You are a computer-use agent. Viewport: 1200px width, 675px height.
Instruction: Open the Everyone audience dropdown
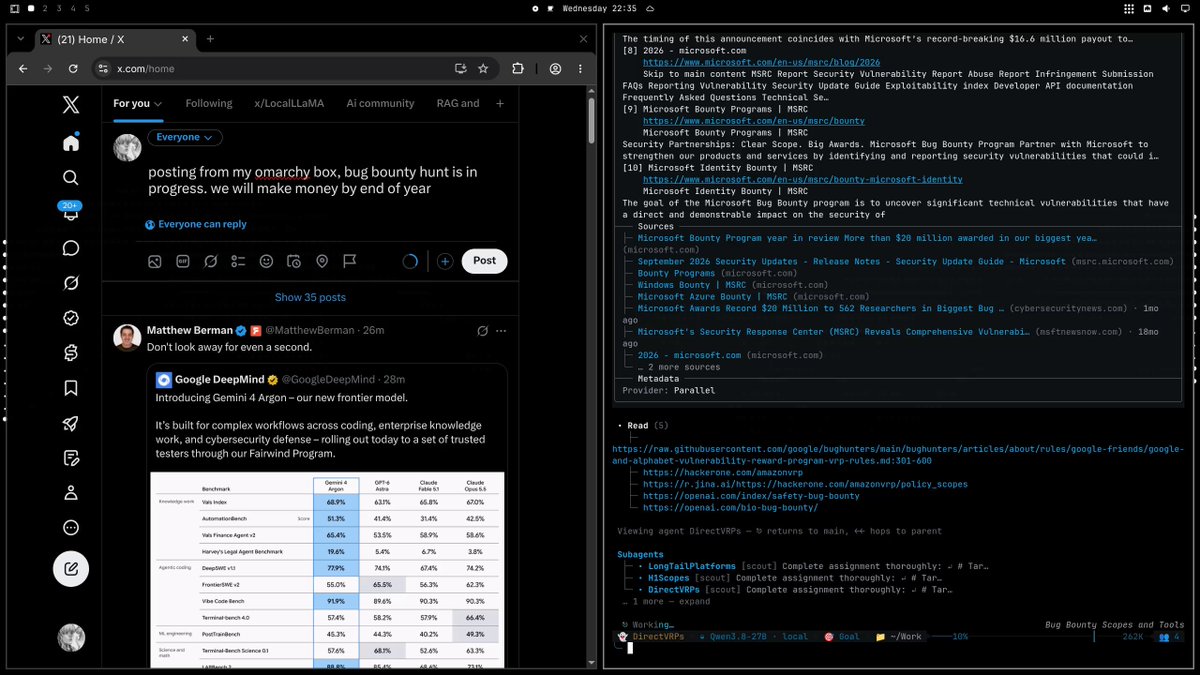pyautogui.click(x=185, y=137)
